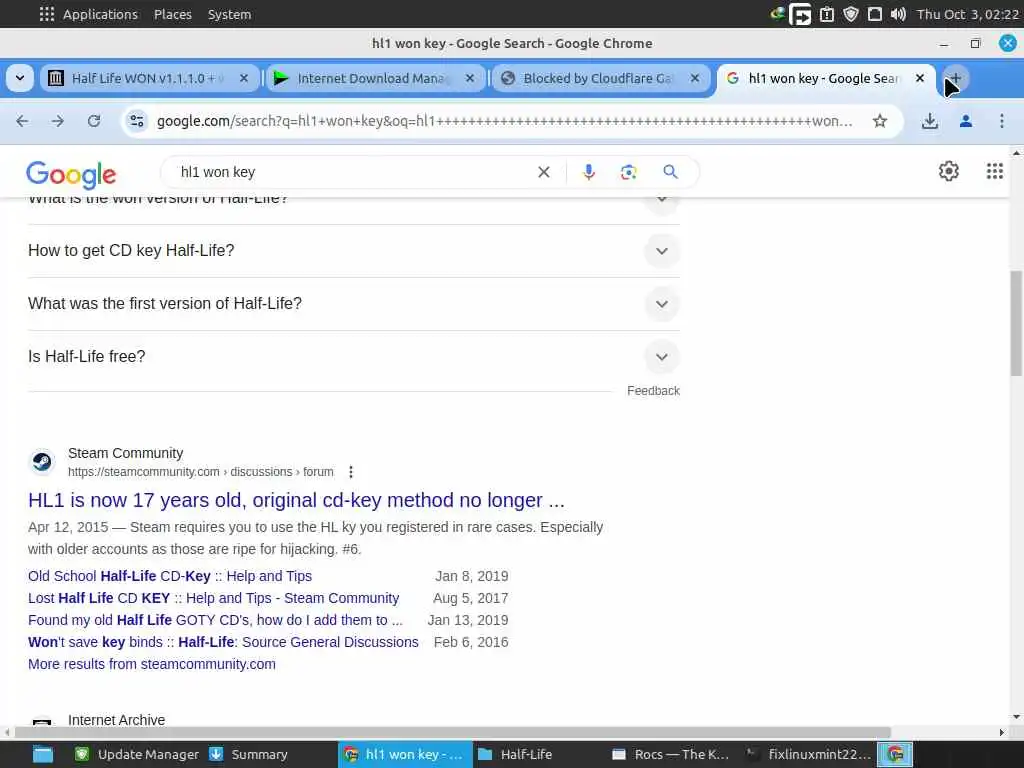Open the tab search dropdown
This screenshot has height=768, width=1024.
(x=20, y=78)
